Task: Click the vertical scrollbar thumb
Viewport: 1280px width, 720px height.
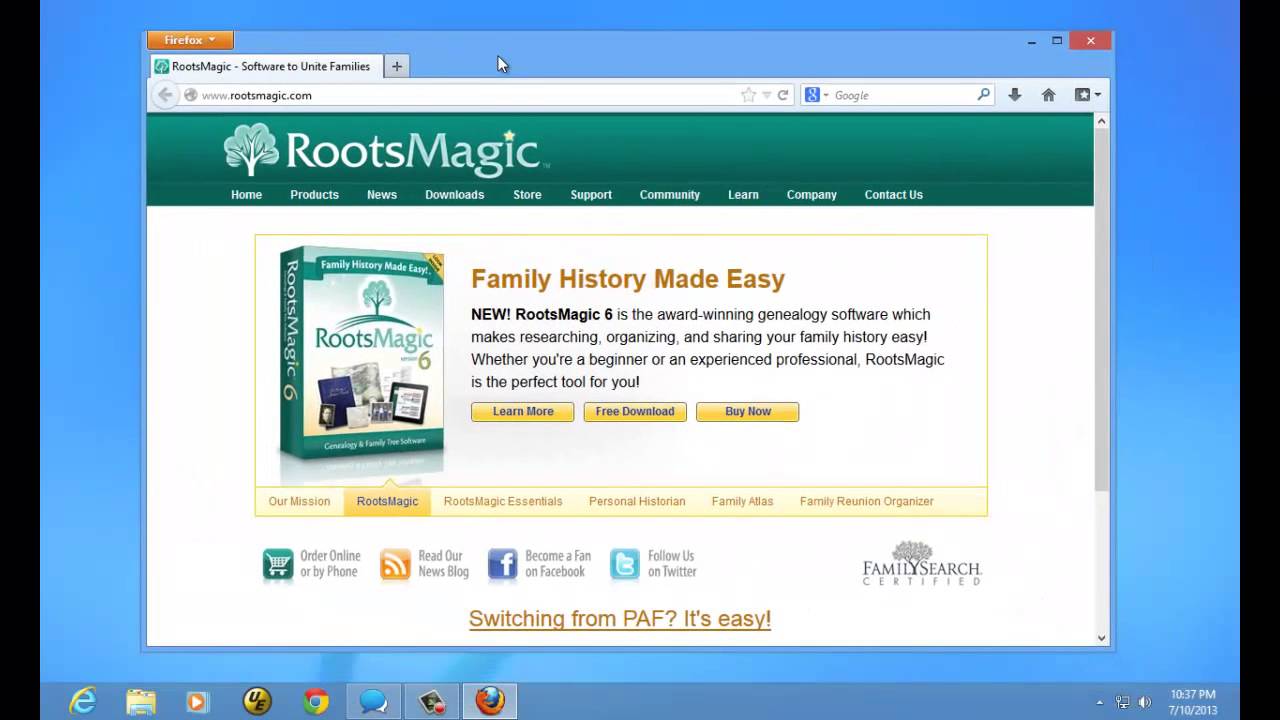Action: 1102,310
